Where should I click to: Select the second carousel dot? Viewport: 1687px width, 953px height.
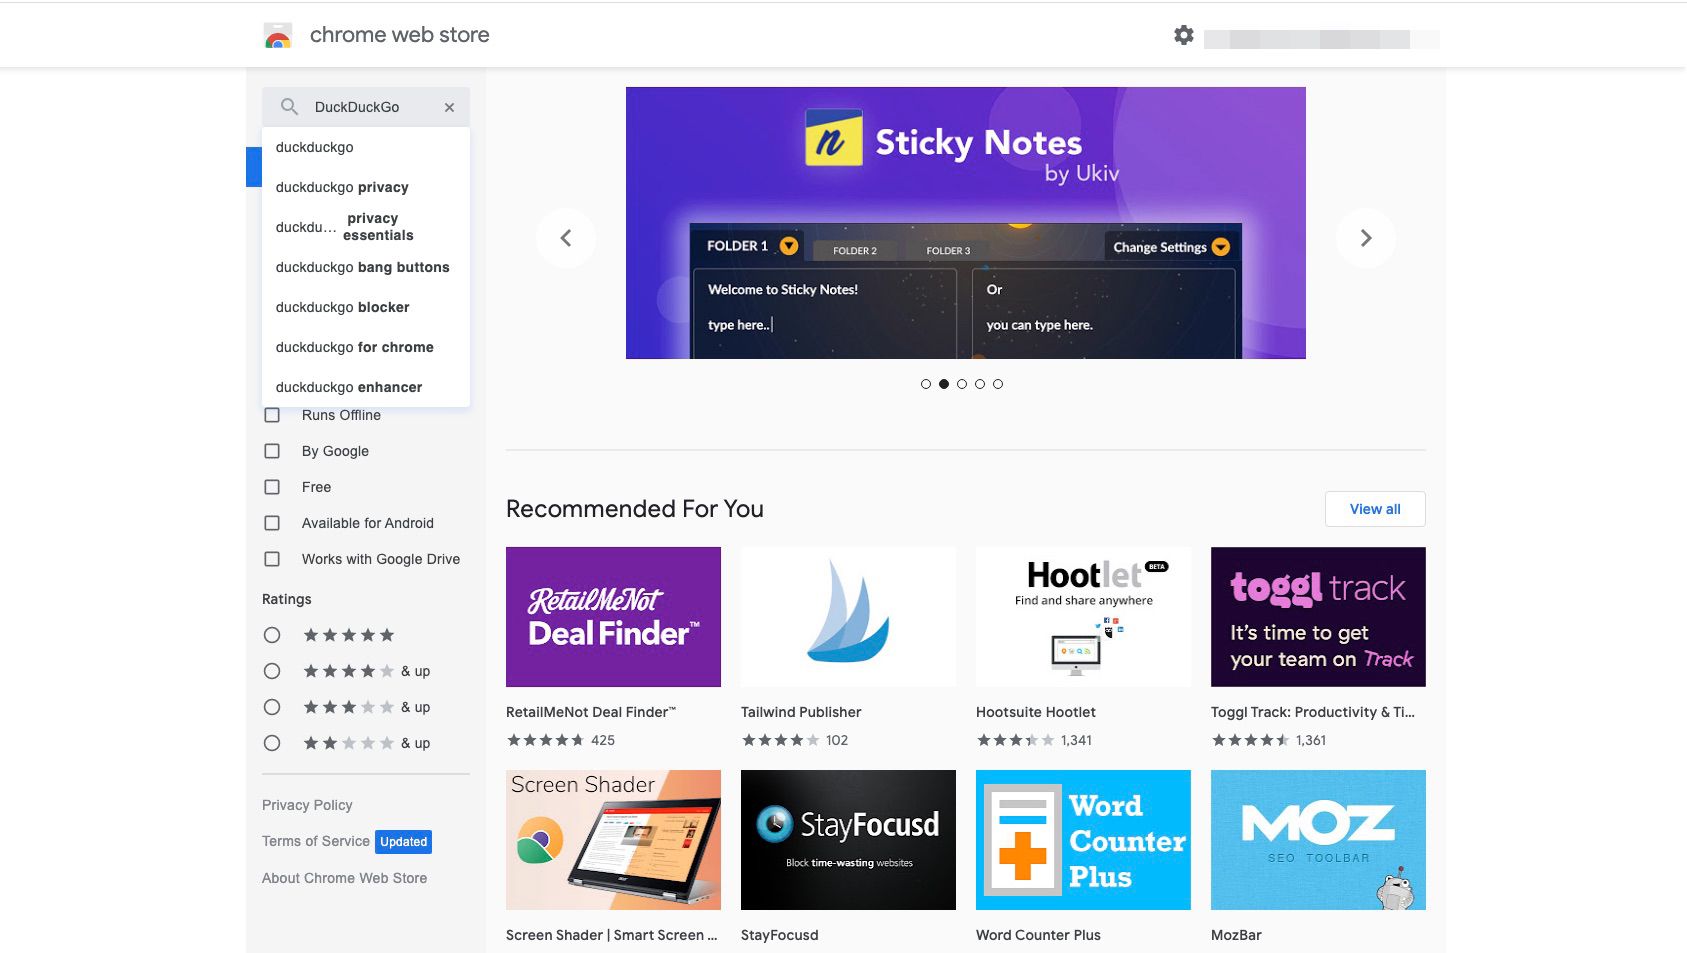coord(944,384)
